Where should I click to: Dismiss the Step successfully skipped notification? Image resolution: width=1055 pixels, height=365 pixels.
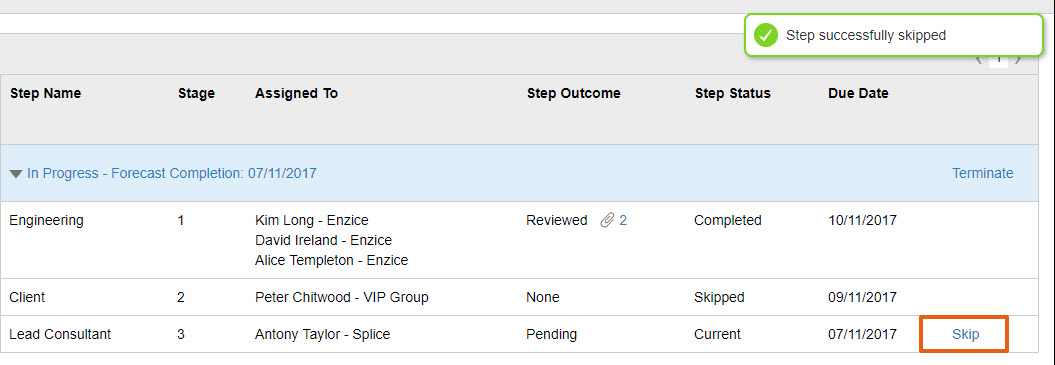[x=894, y=35]
